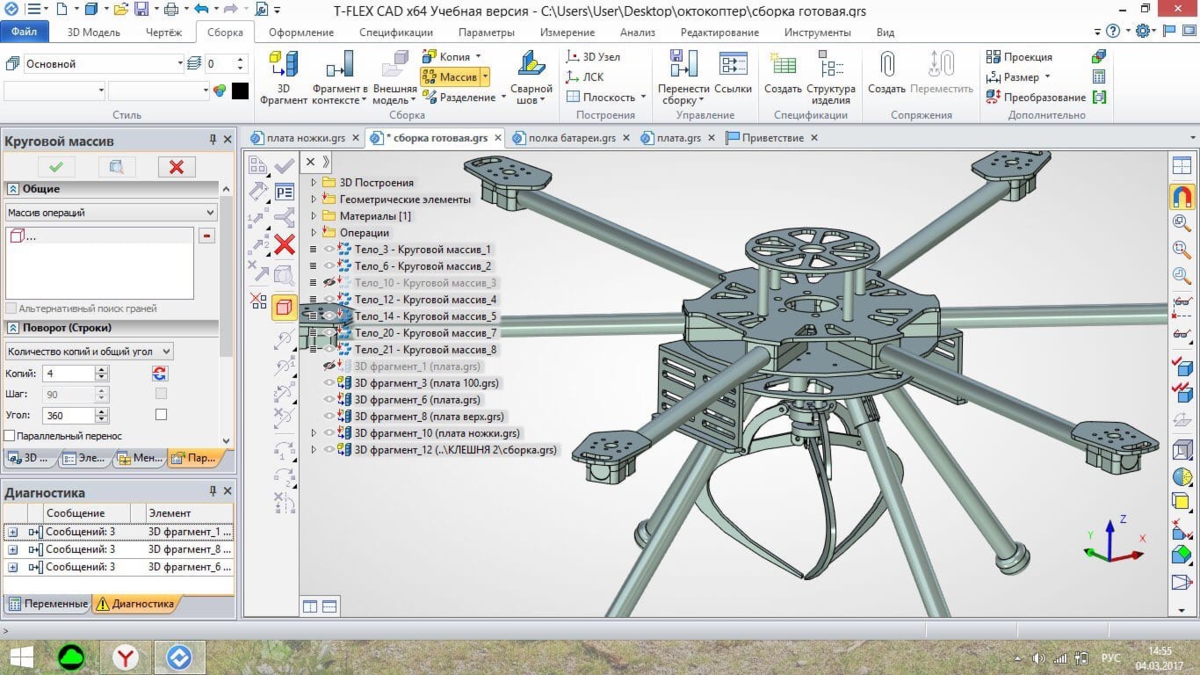Image resolution: width=1200 pixels, height=675 pixels.
Task: Toggle visibility of Тело_12 - Круговой массив_4
Action: [x=329, y=299]
